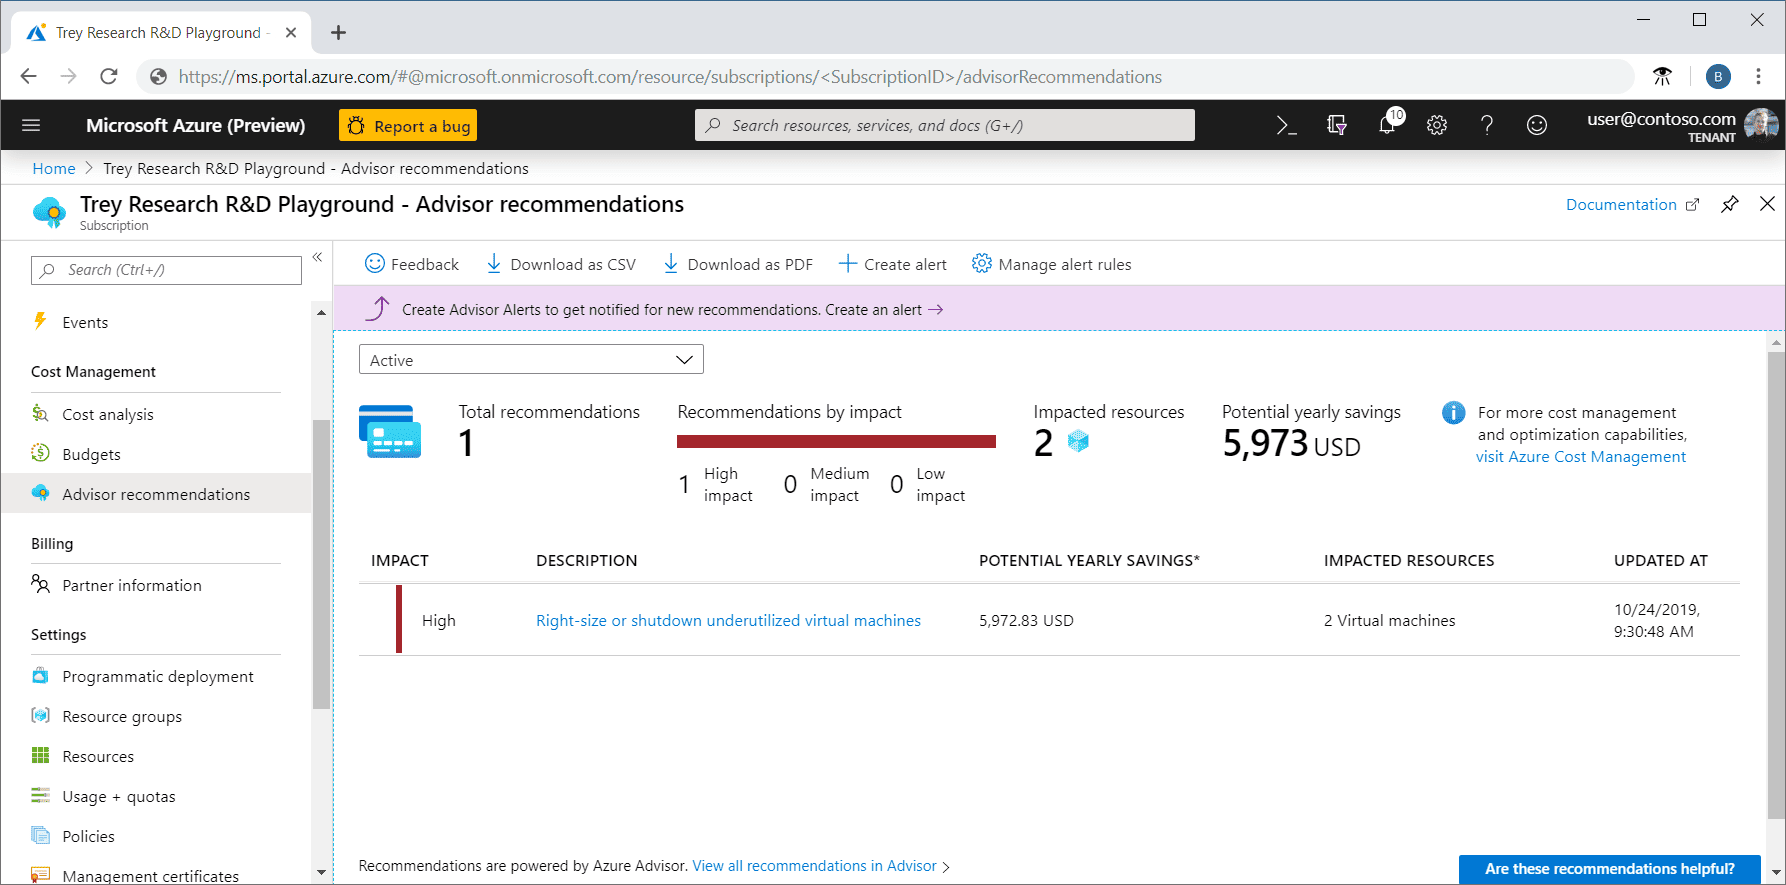Click Feedback in the command bar
This screenshot has width=1786, height=885.
[412, 264]
